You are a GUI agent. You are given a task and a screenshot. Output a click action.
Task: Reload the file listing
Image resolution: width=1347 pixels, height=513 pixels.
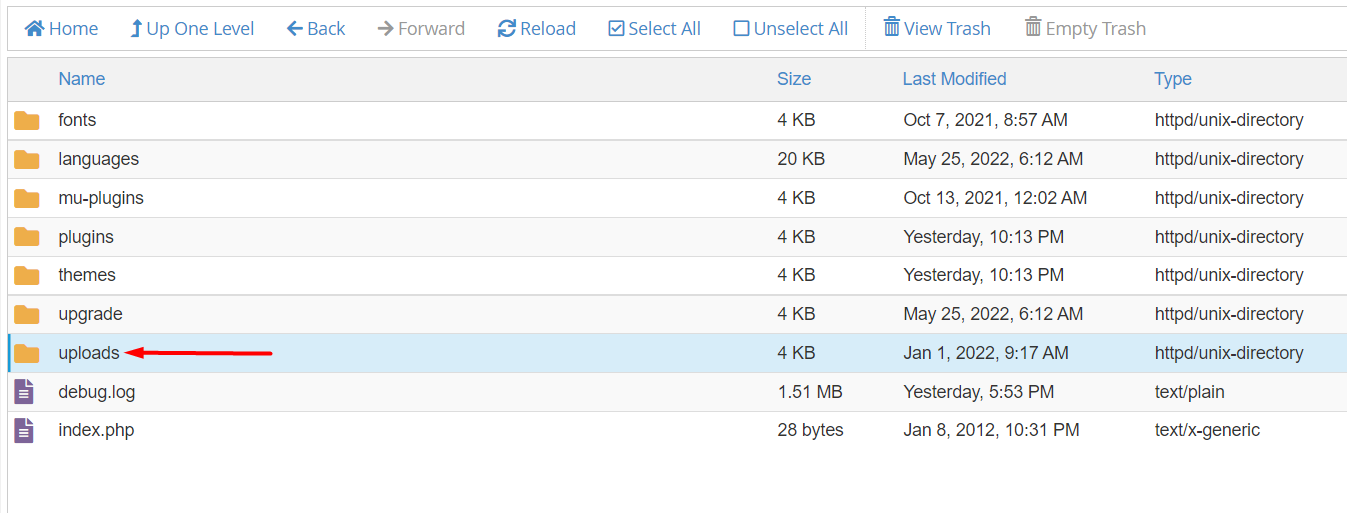coord(537,29)
